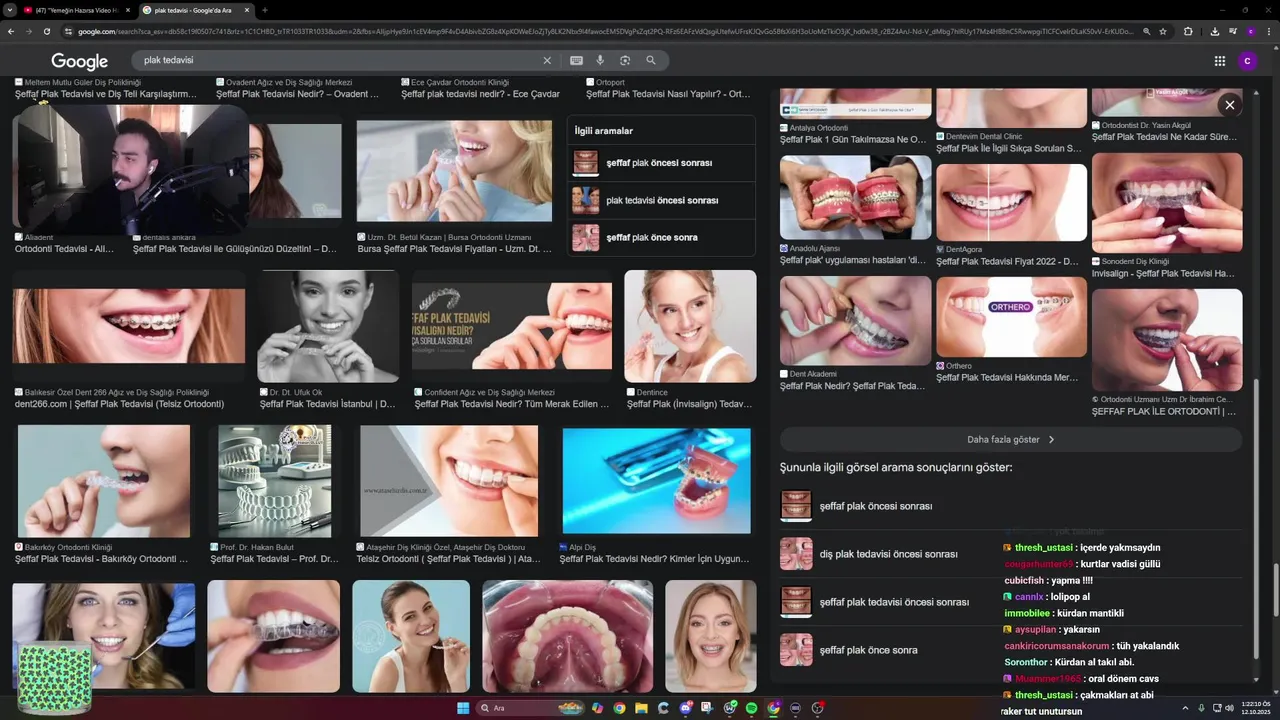The image size is (1280, 720).
Task: Open Google Lens image search
Action: (x=625, y=60)
